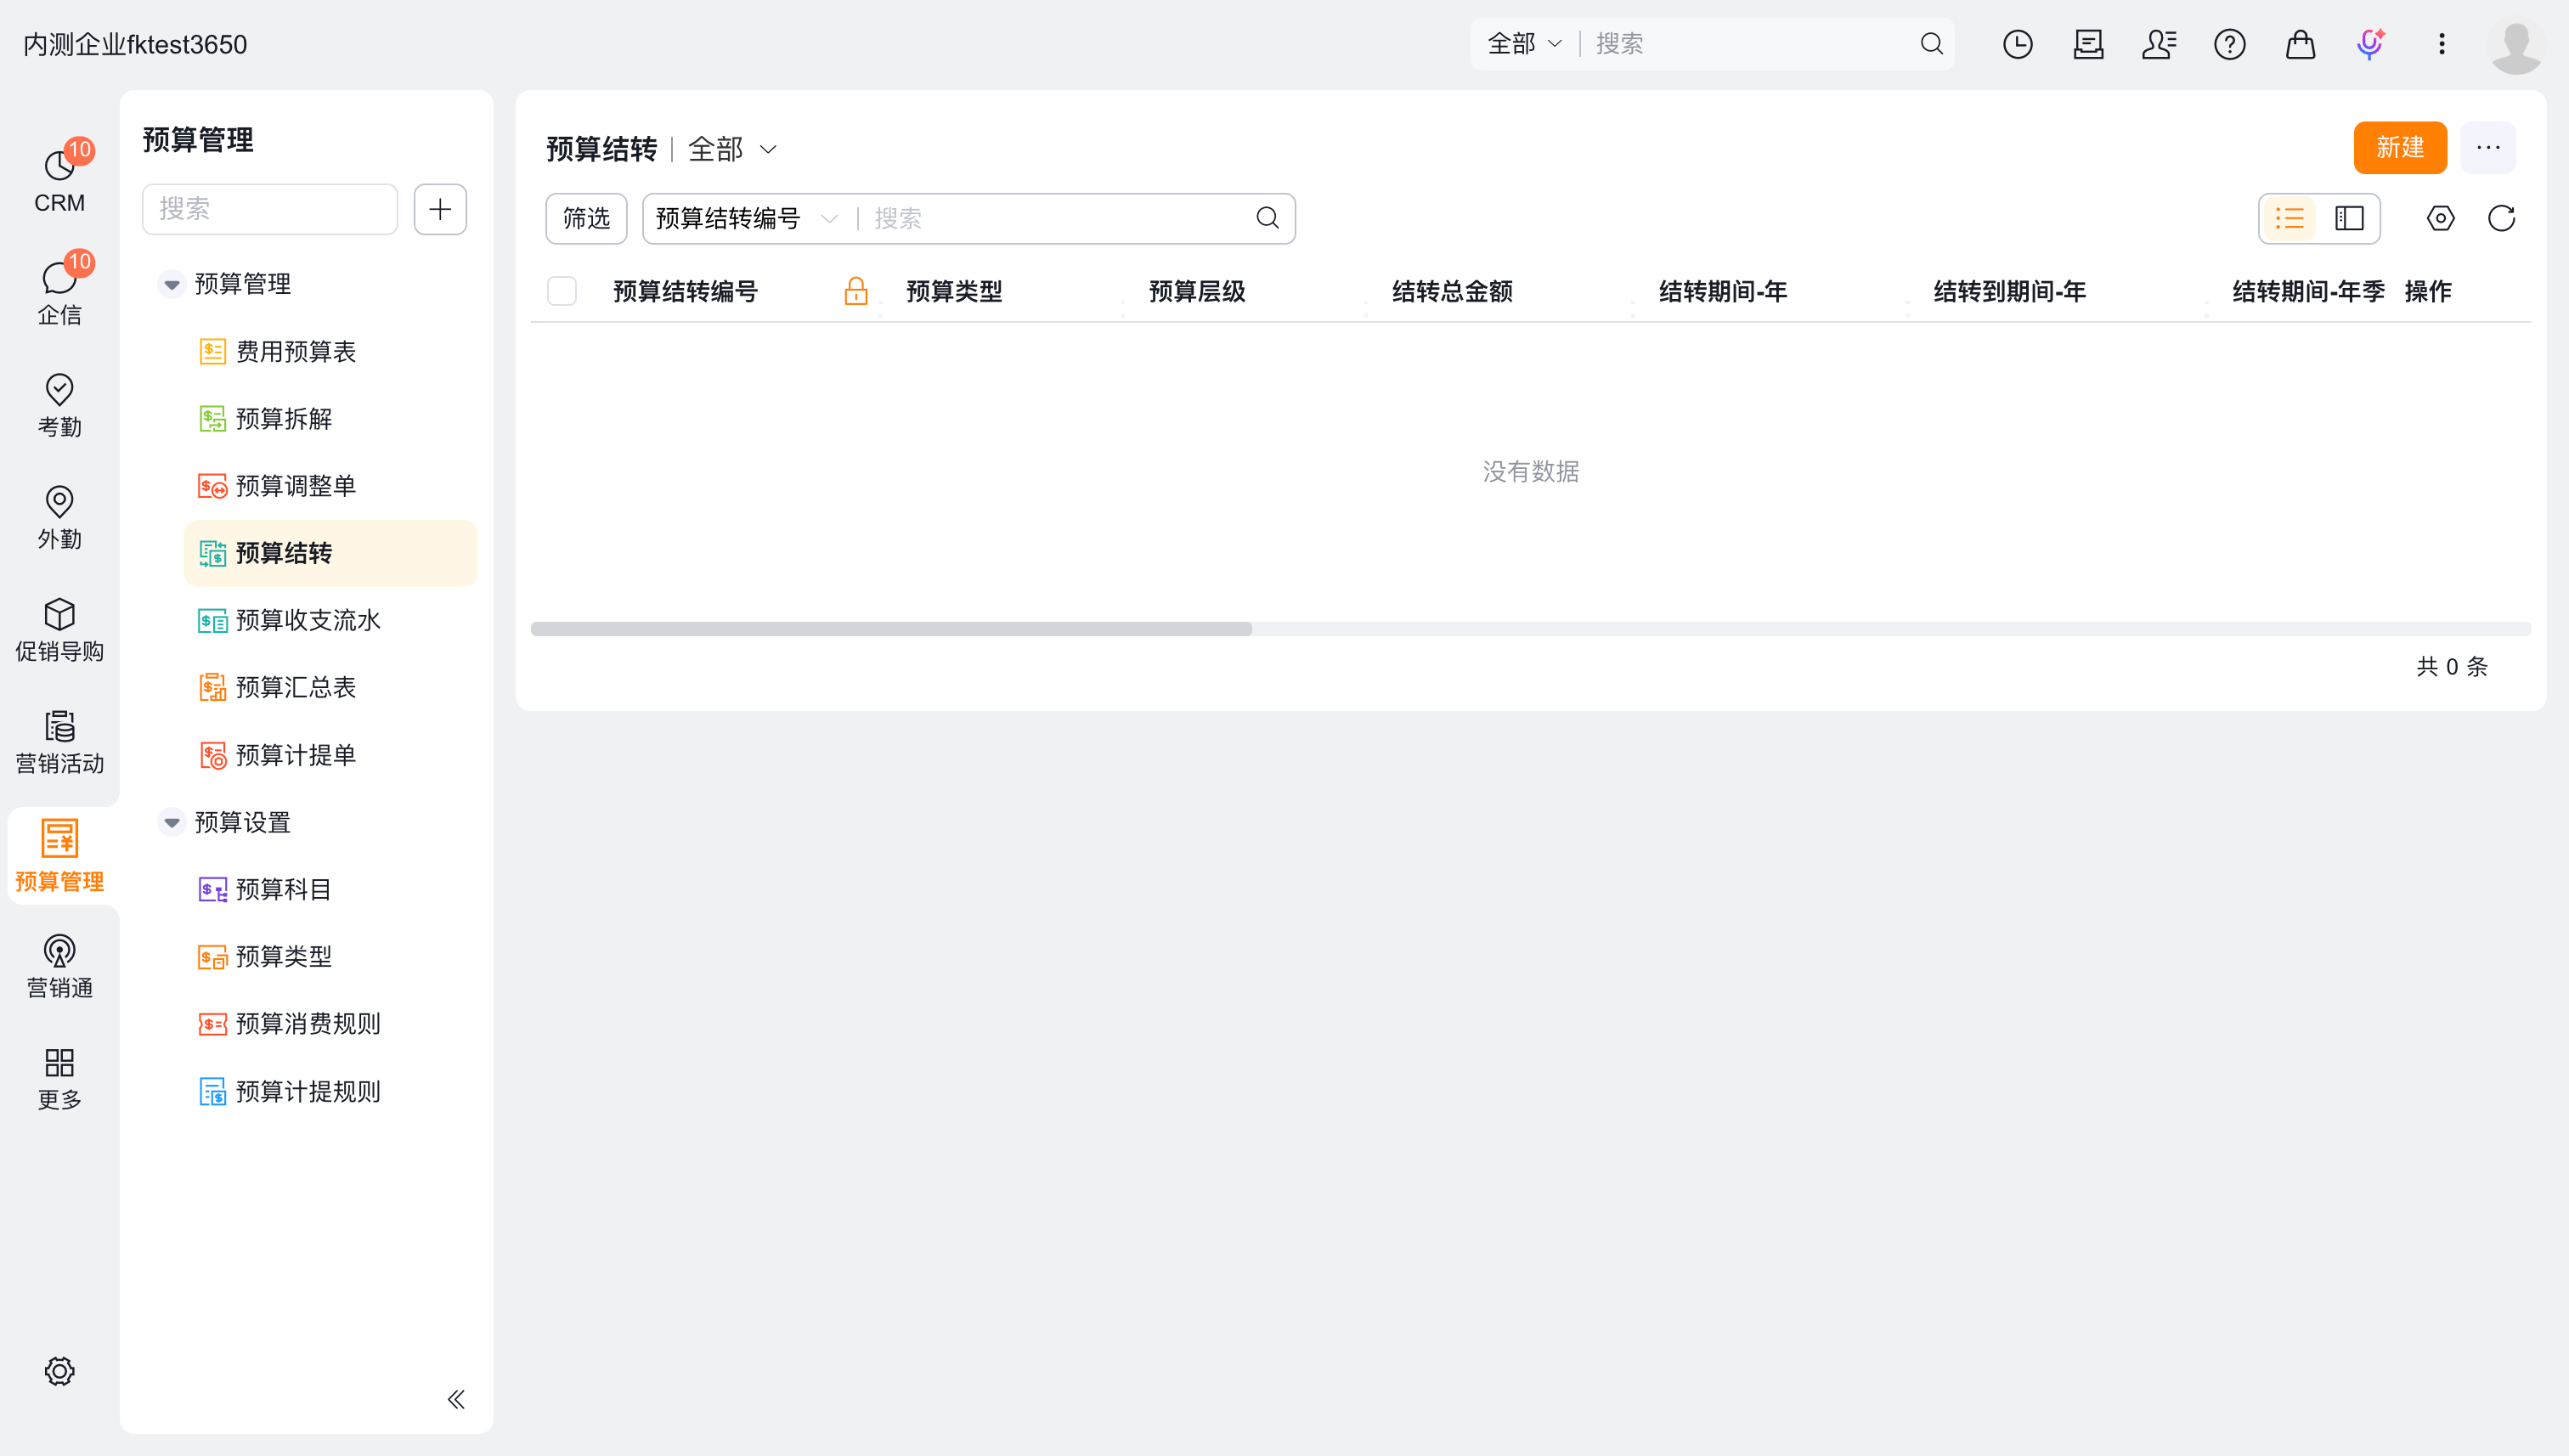Open the ellipsis more-actions button beside 新建
Viewport: 2569px width, 1456px height.
[x=2488, y=148]
